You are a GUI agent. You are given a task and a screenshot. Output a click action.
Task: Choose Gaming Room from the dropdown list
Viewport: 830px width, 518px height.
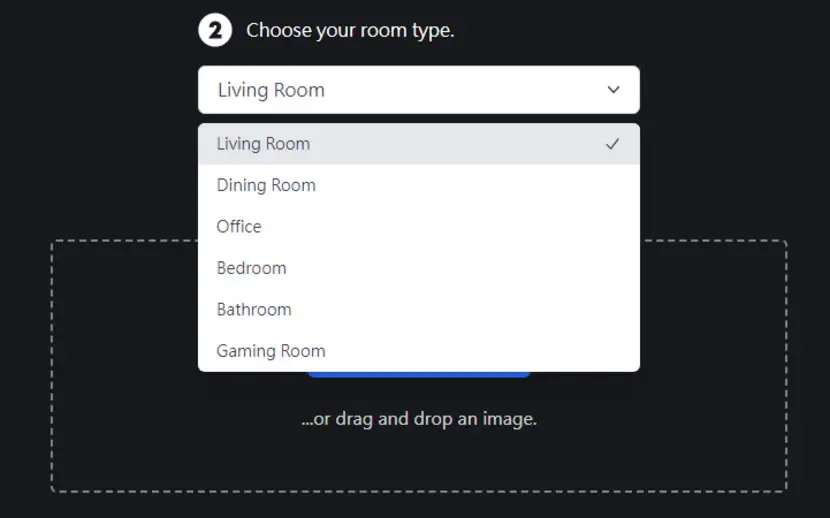click(x=419, y=351)
